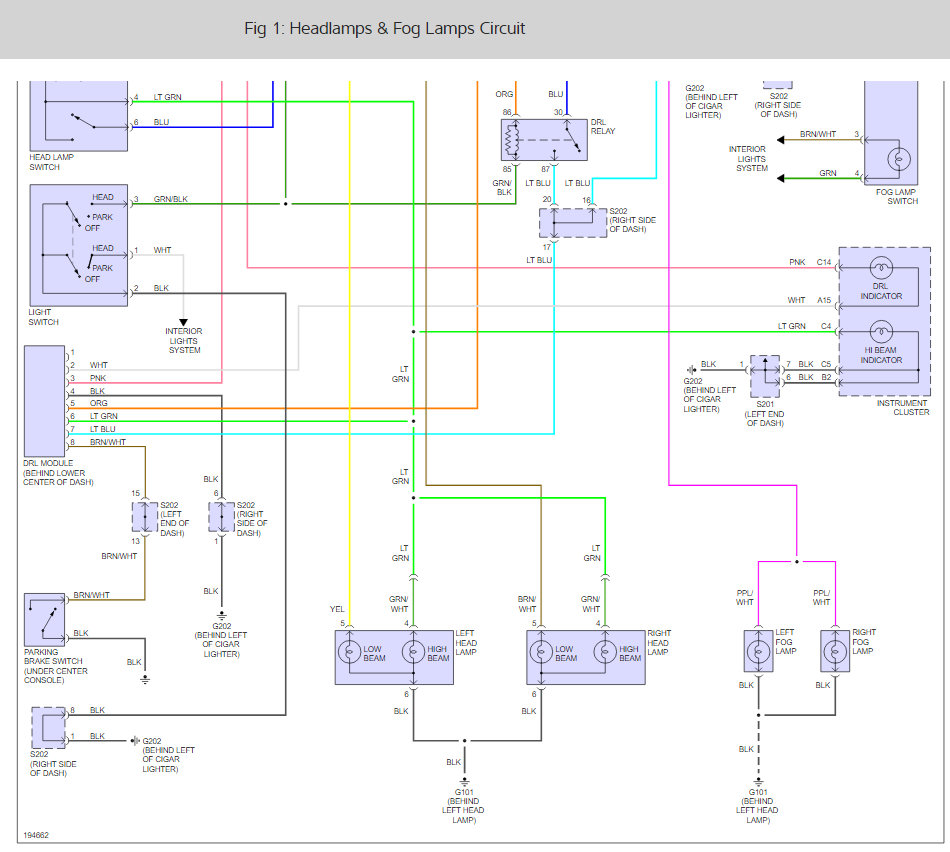Select the left fog lamp bulb symbol
The image size is (950, 852).
click(x=759, y=651)
